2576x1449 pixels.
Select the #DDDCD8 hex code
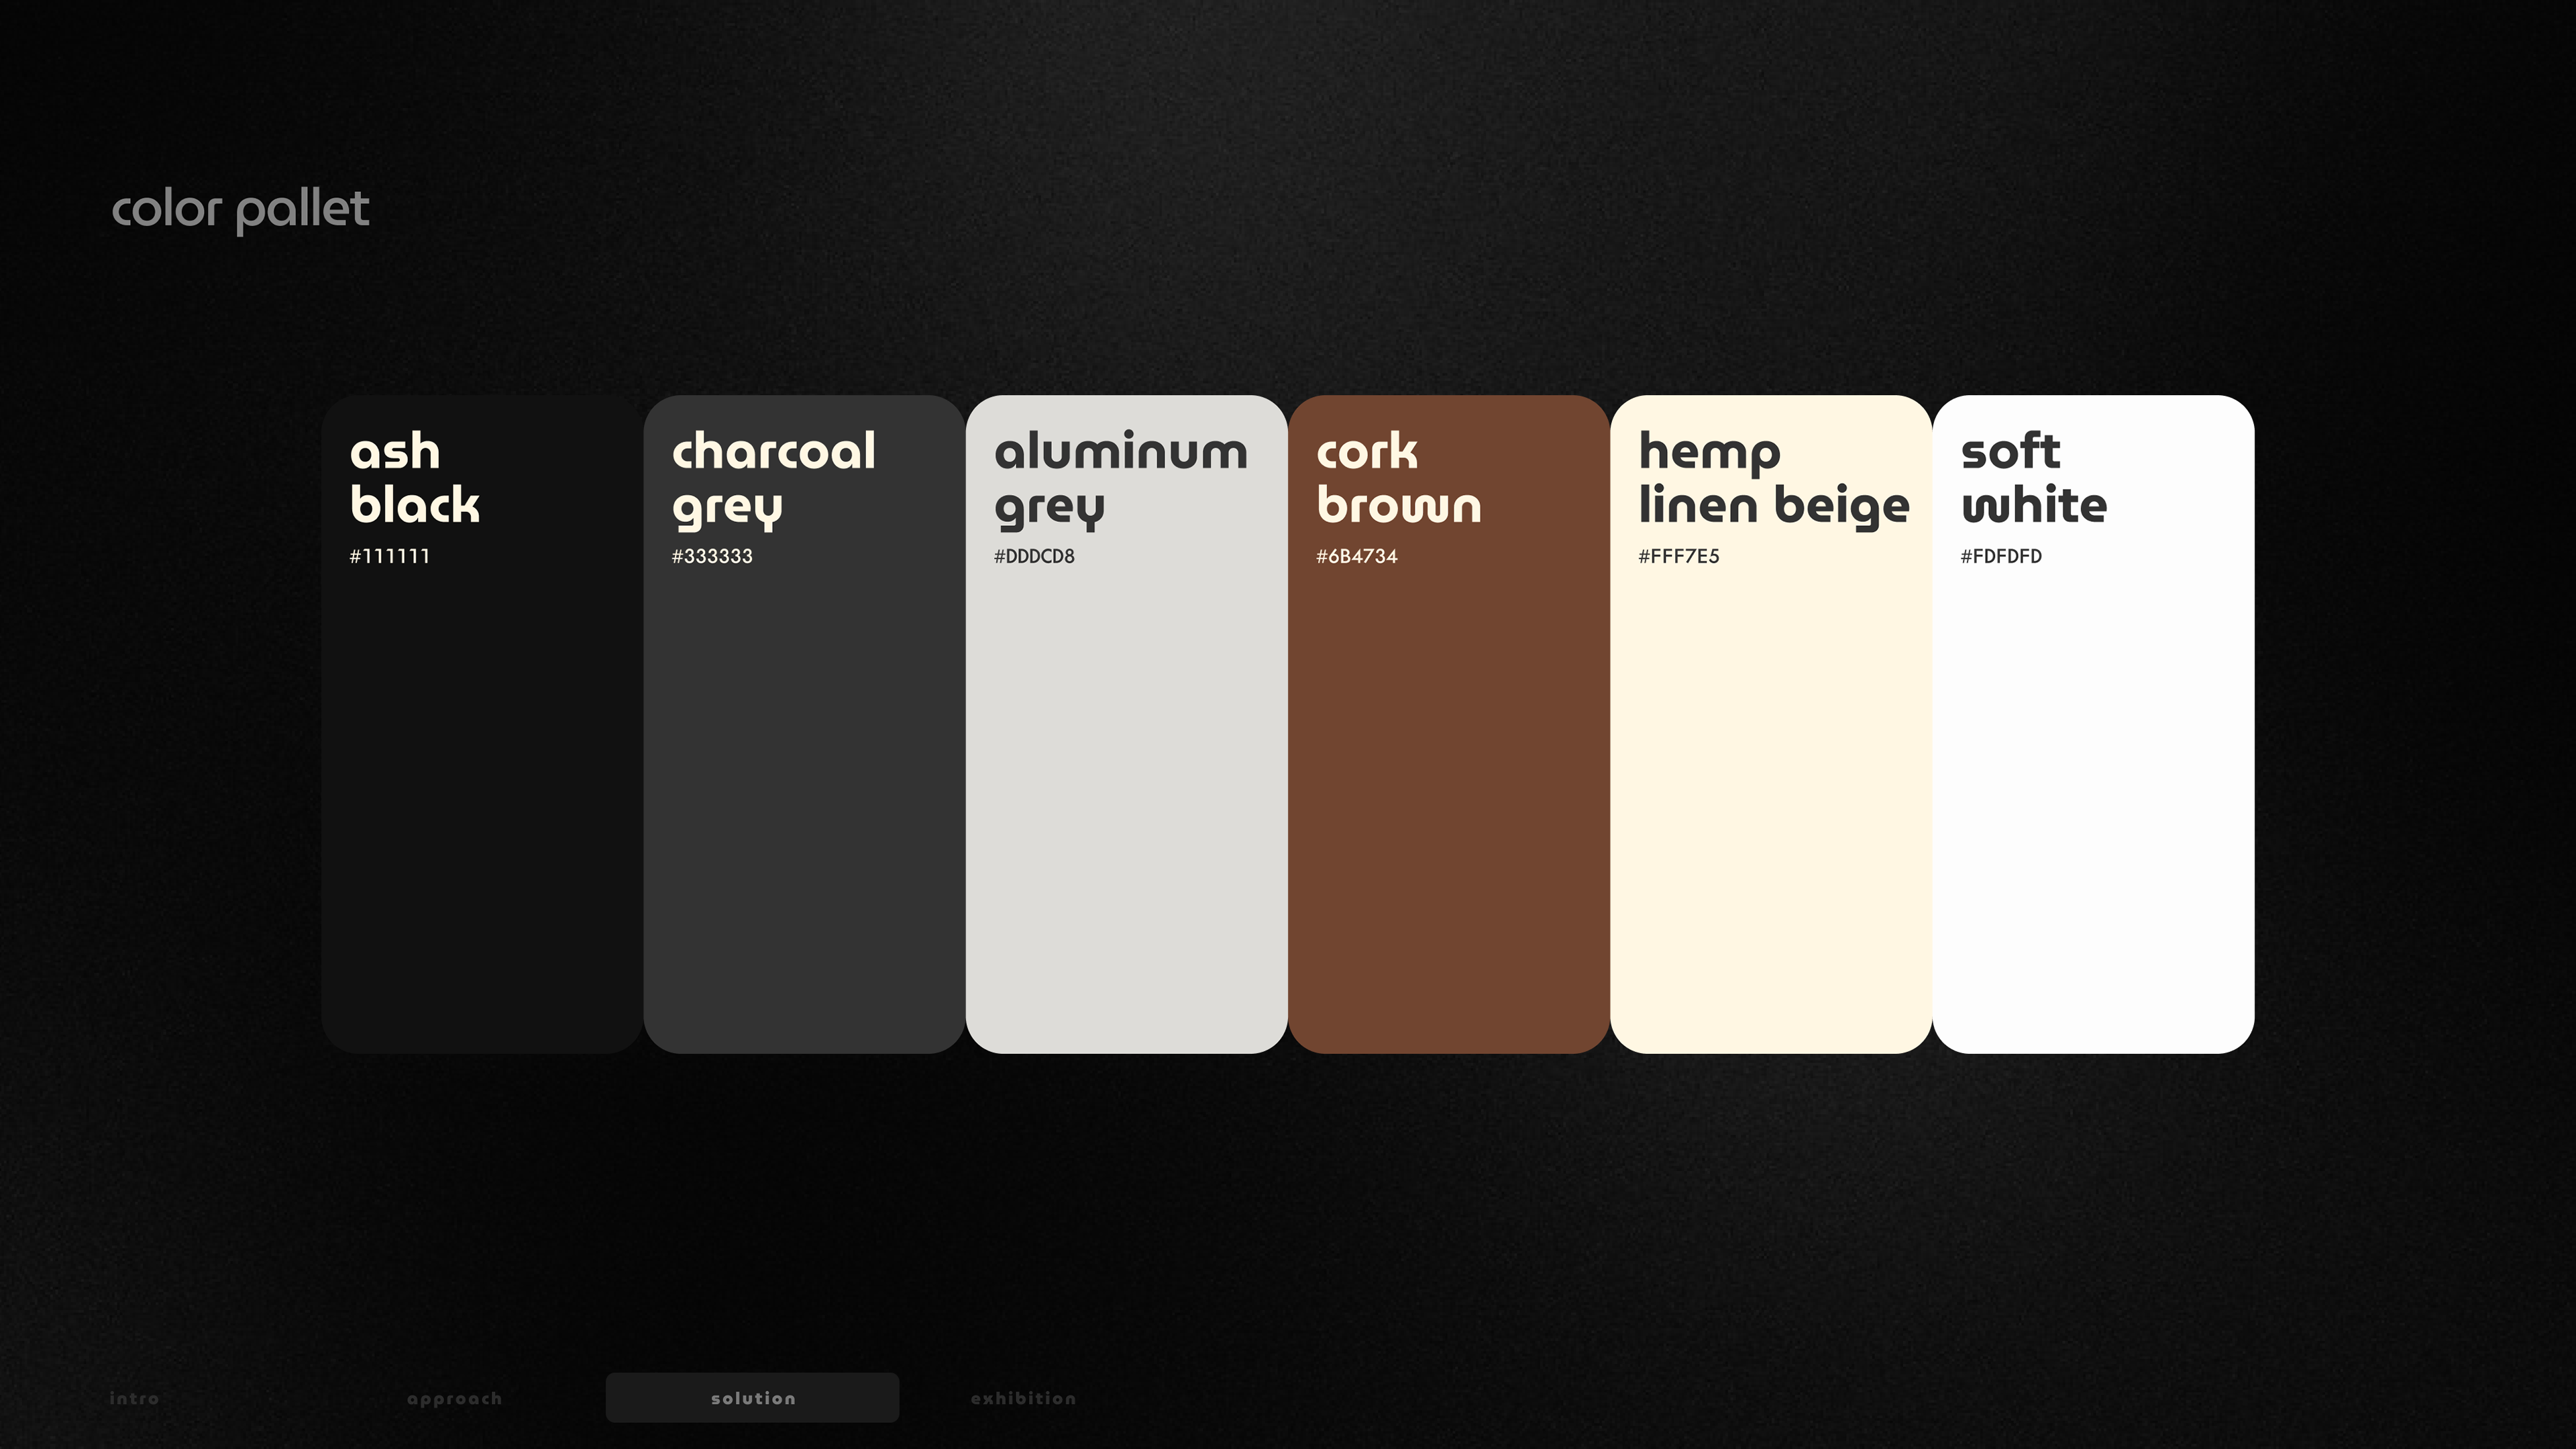pos(1034,556)
